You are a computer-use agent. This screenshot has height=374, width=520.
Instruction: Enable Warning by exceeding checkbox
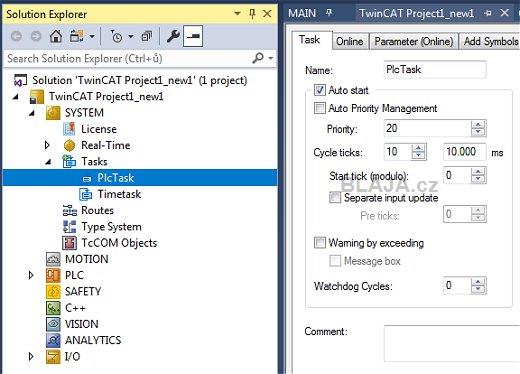320,243
